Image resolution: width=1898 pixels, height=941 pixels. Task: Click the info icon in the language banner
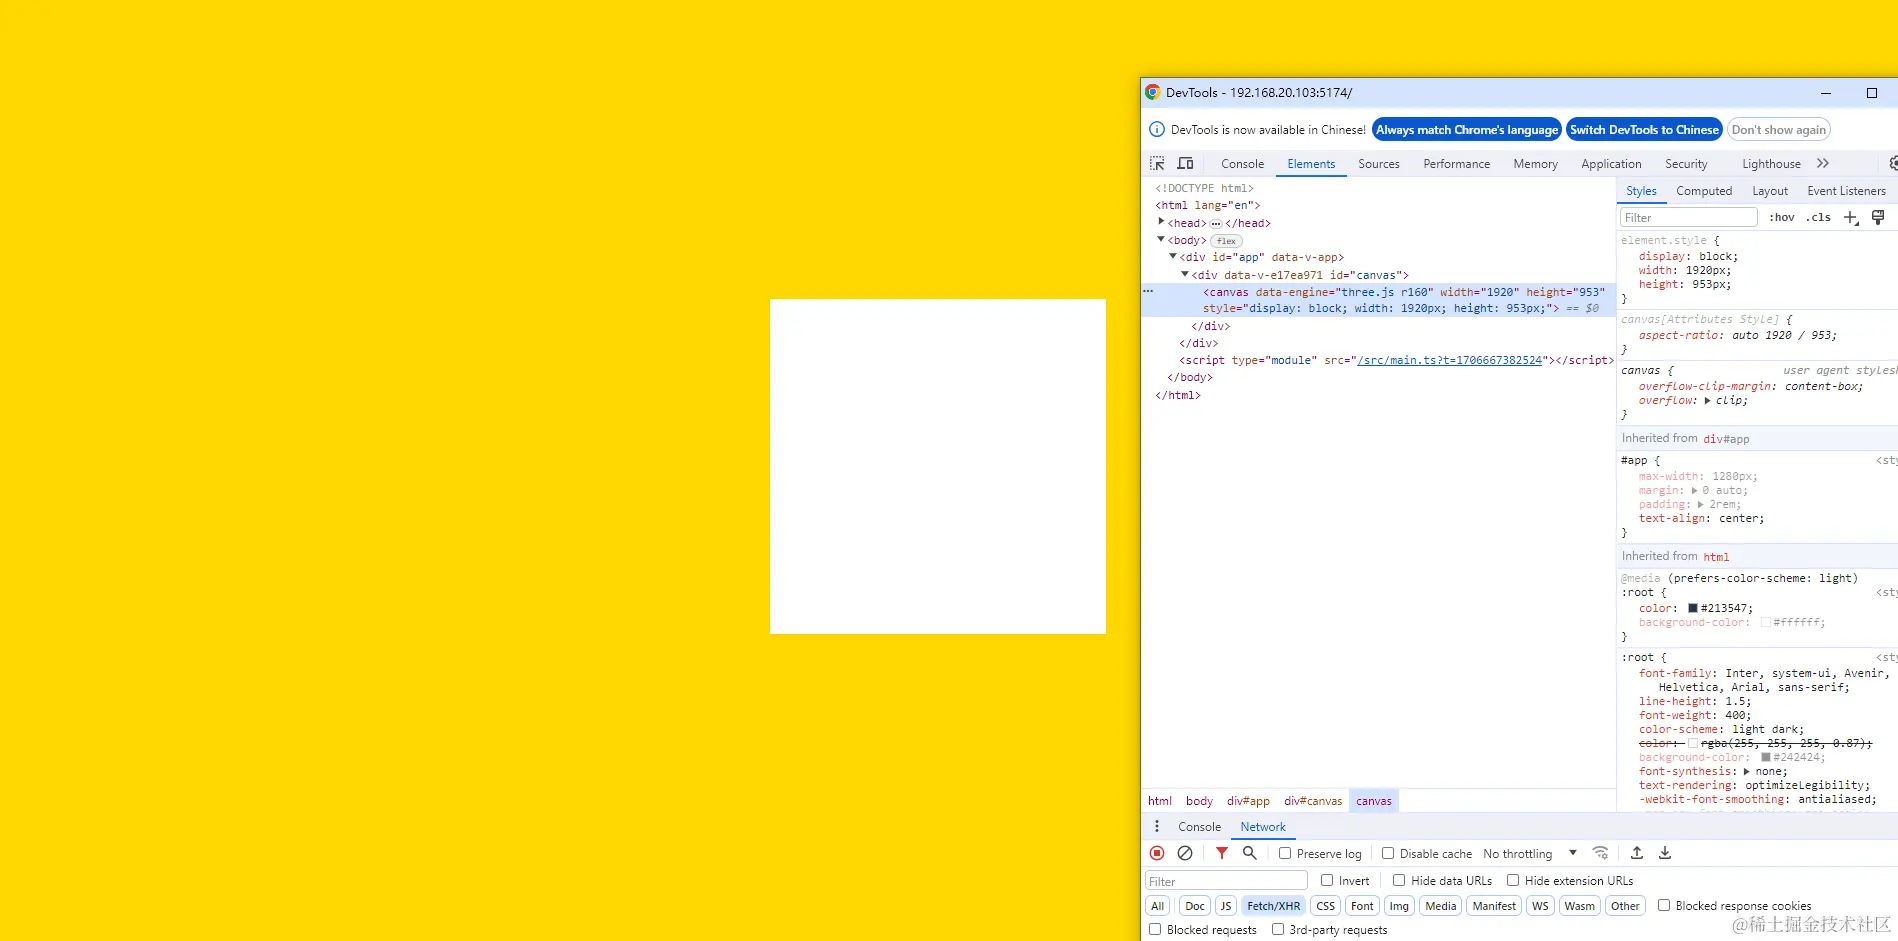pos(1157,129)
